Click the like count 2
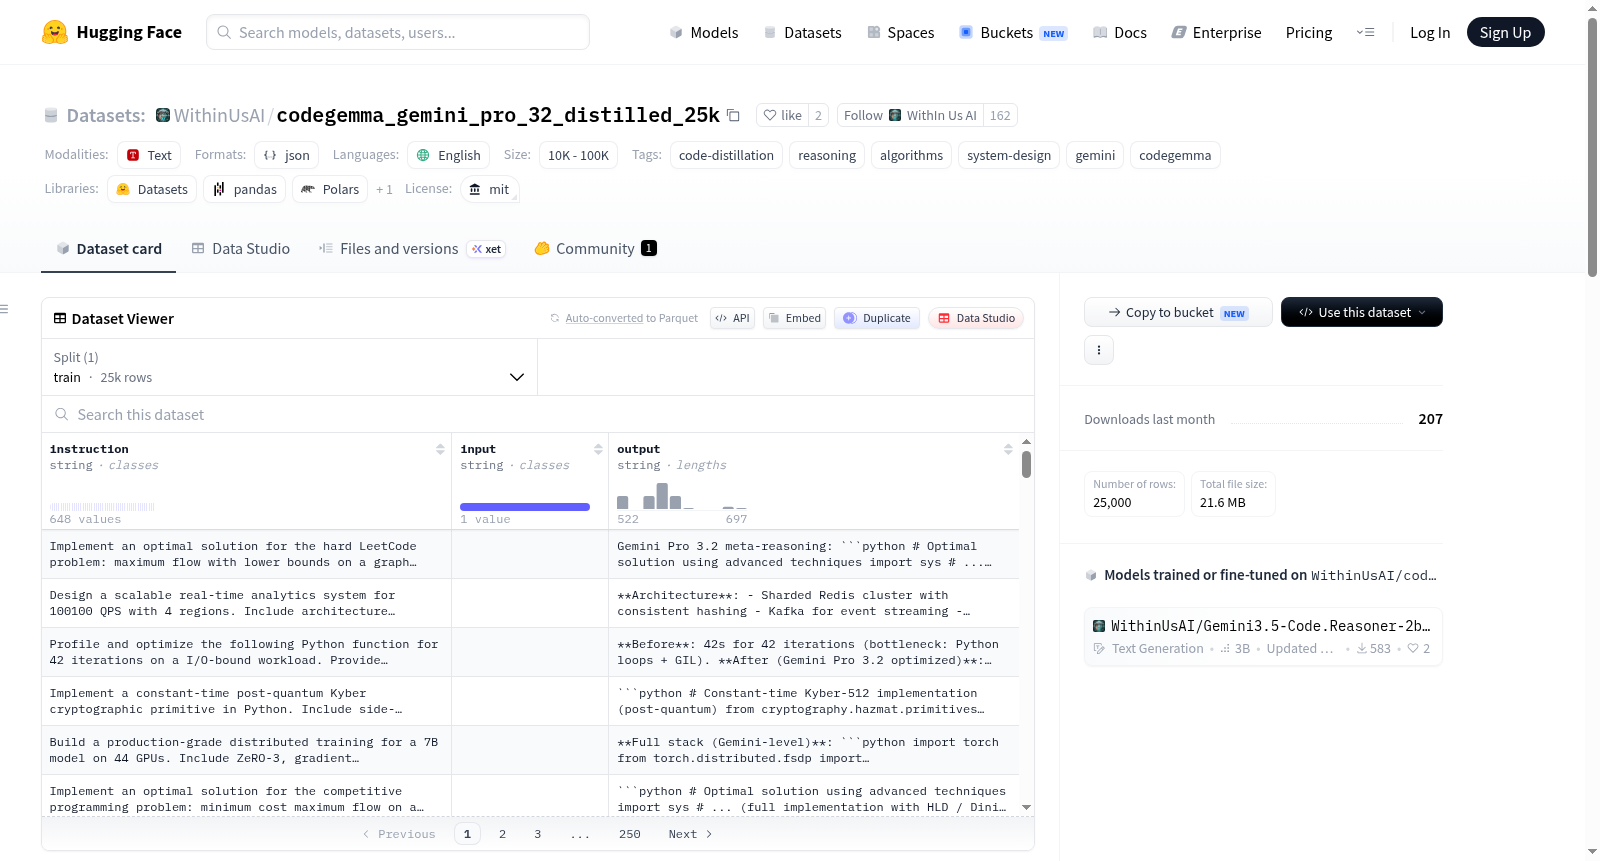The width and height of the screenshot is (1600, 861). (x=818, y=115)
